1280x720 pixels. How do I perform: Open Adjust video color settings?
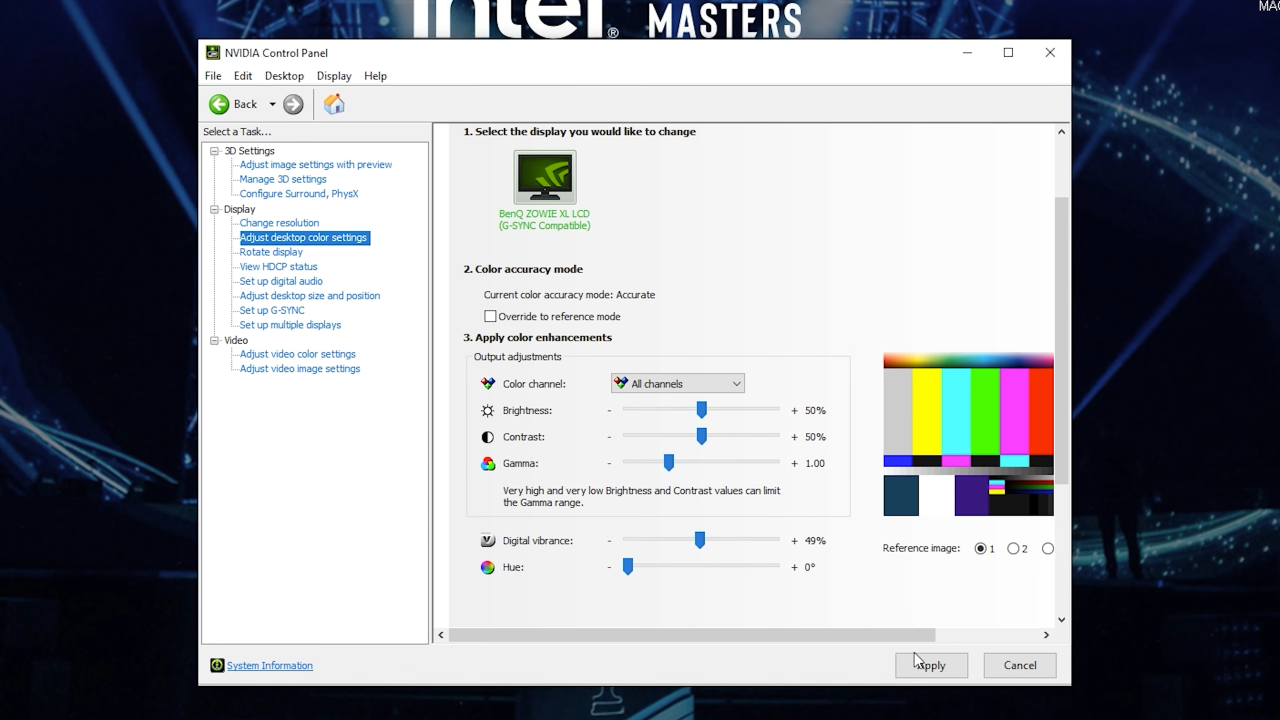[x=298, y=354]
